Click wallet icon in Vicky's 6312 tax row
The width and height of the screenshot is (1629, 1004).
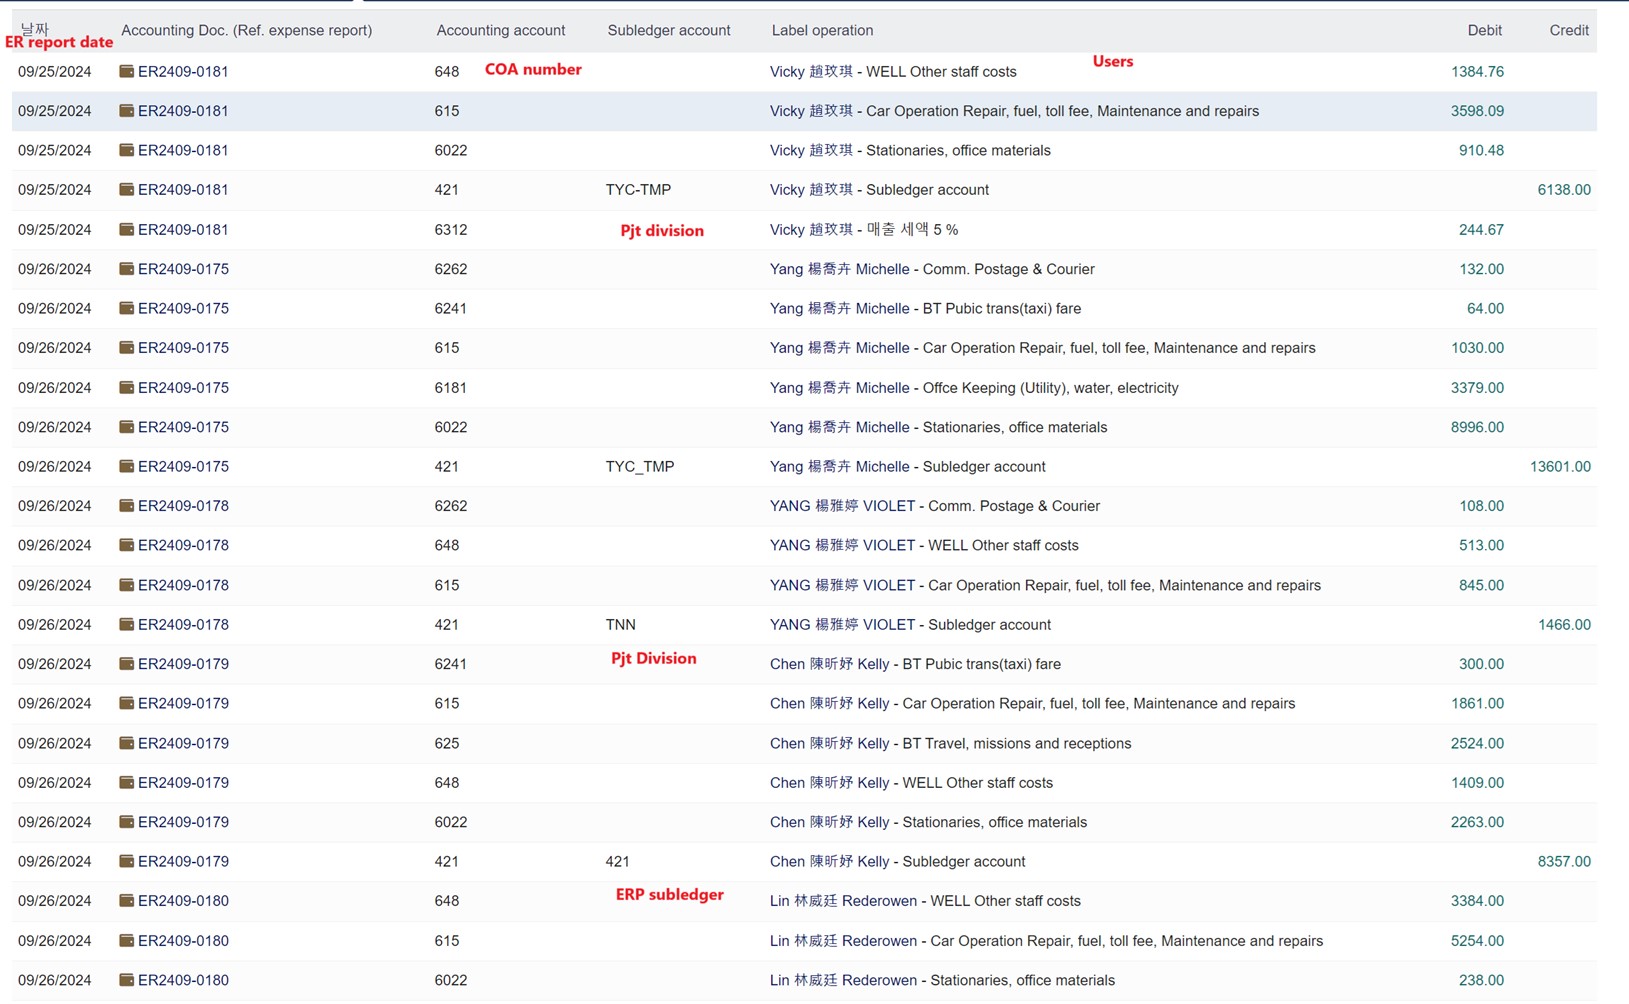[126, 229]
